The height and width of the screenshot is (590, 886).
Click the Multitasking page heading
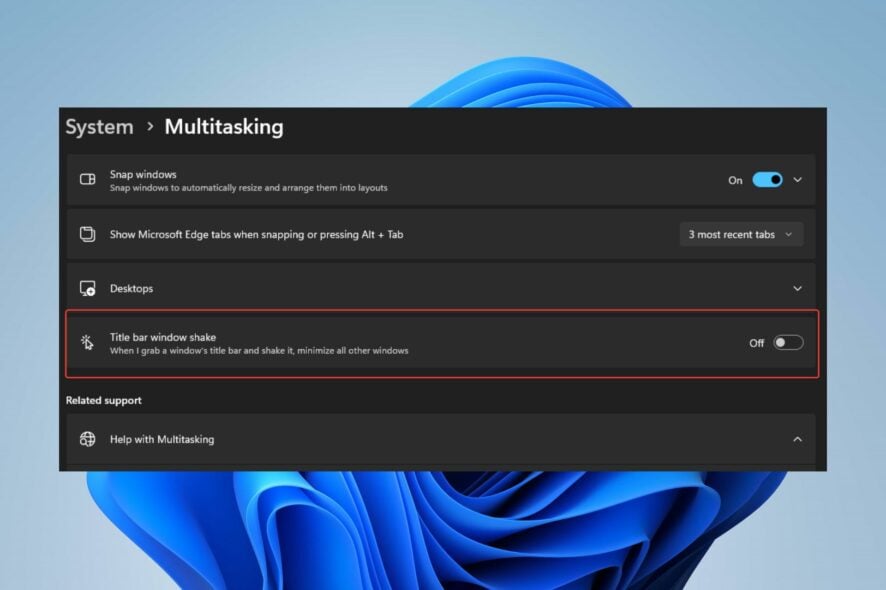click(x=224, y=127)
